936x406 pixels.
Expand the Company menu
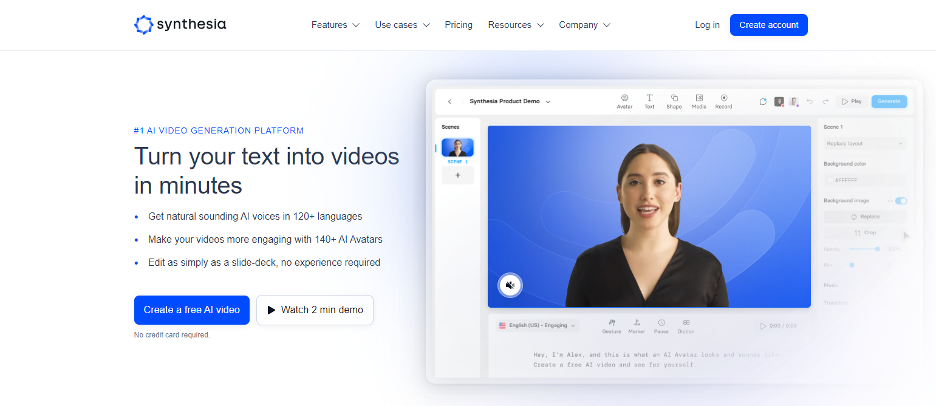584,25
